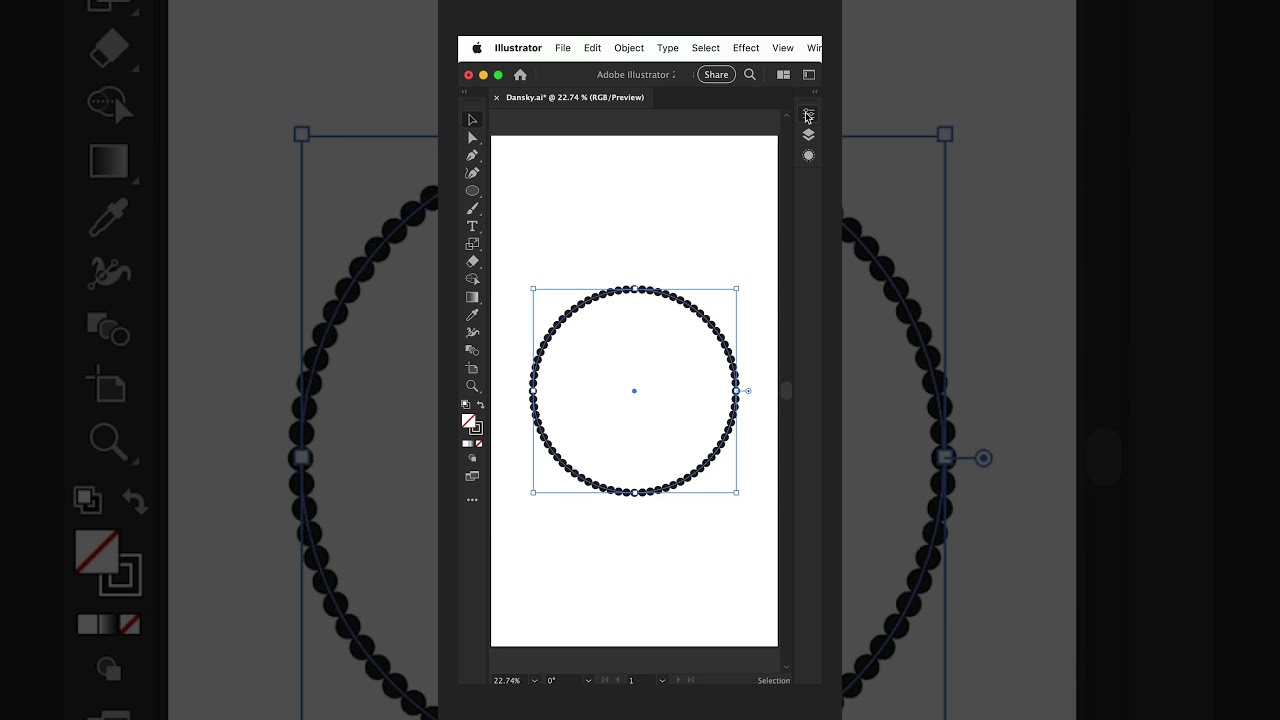The height and width of the screenshot is (720, 1280).
Task: Go to next artboard button
Action: (678, 681)
